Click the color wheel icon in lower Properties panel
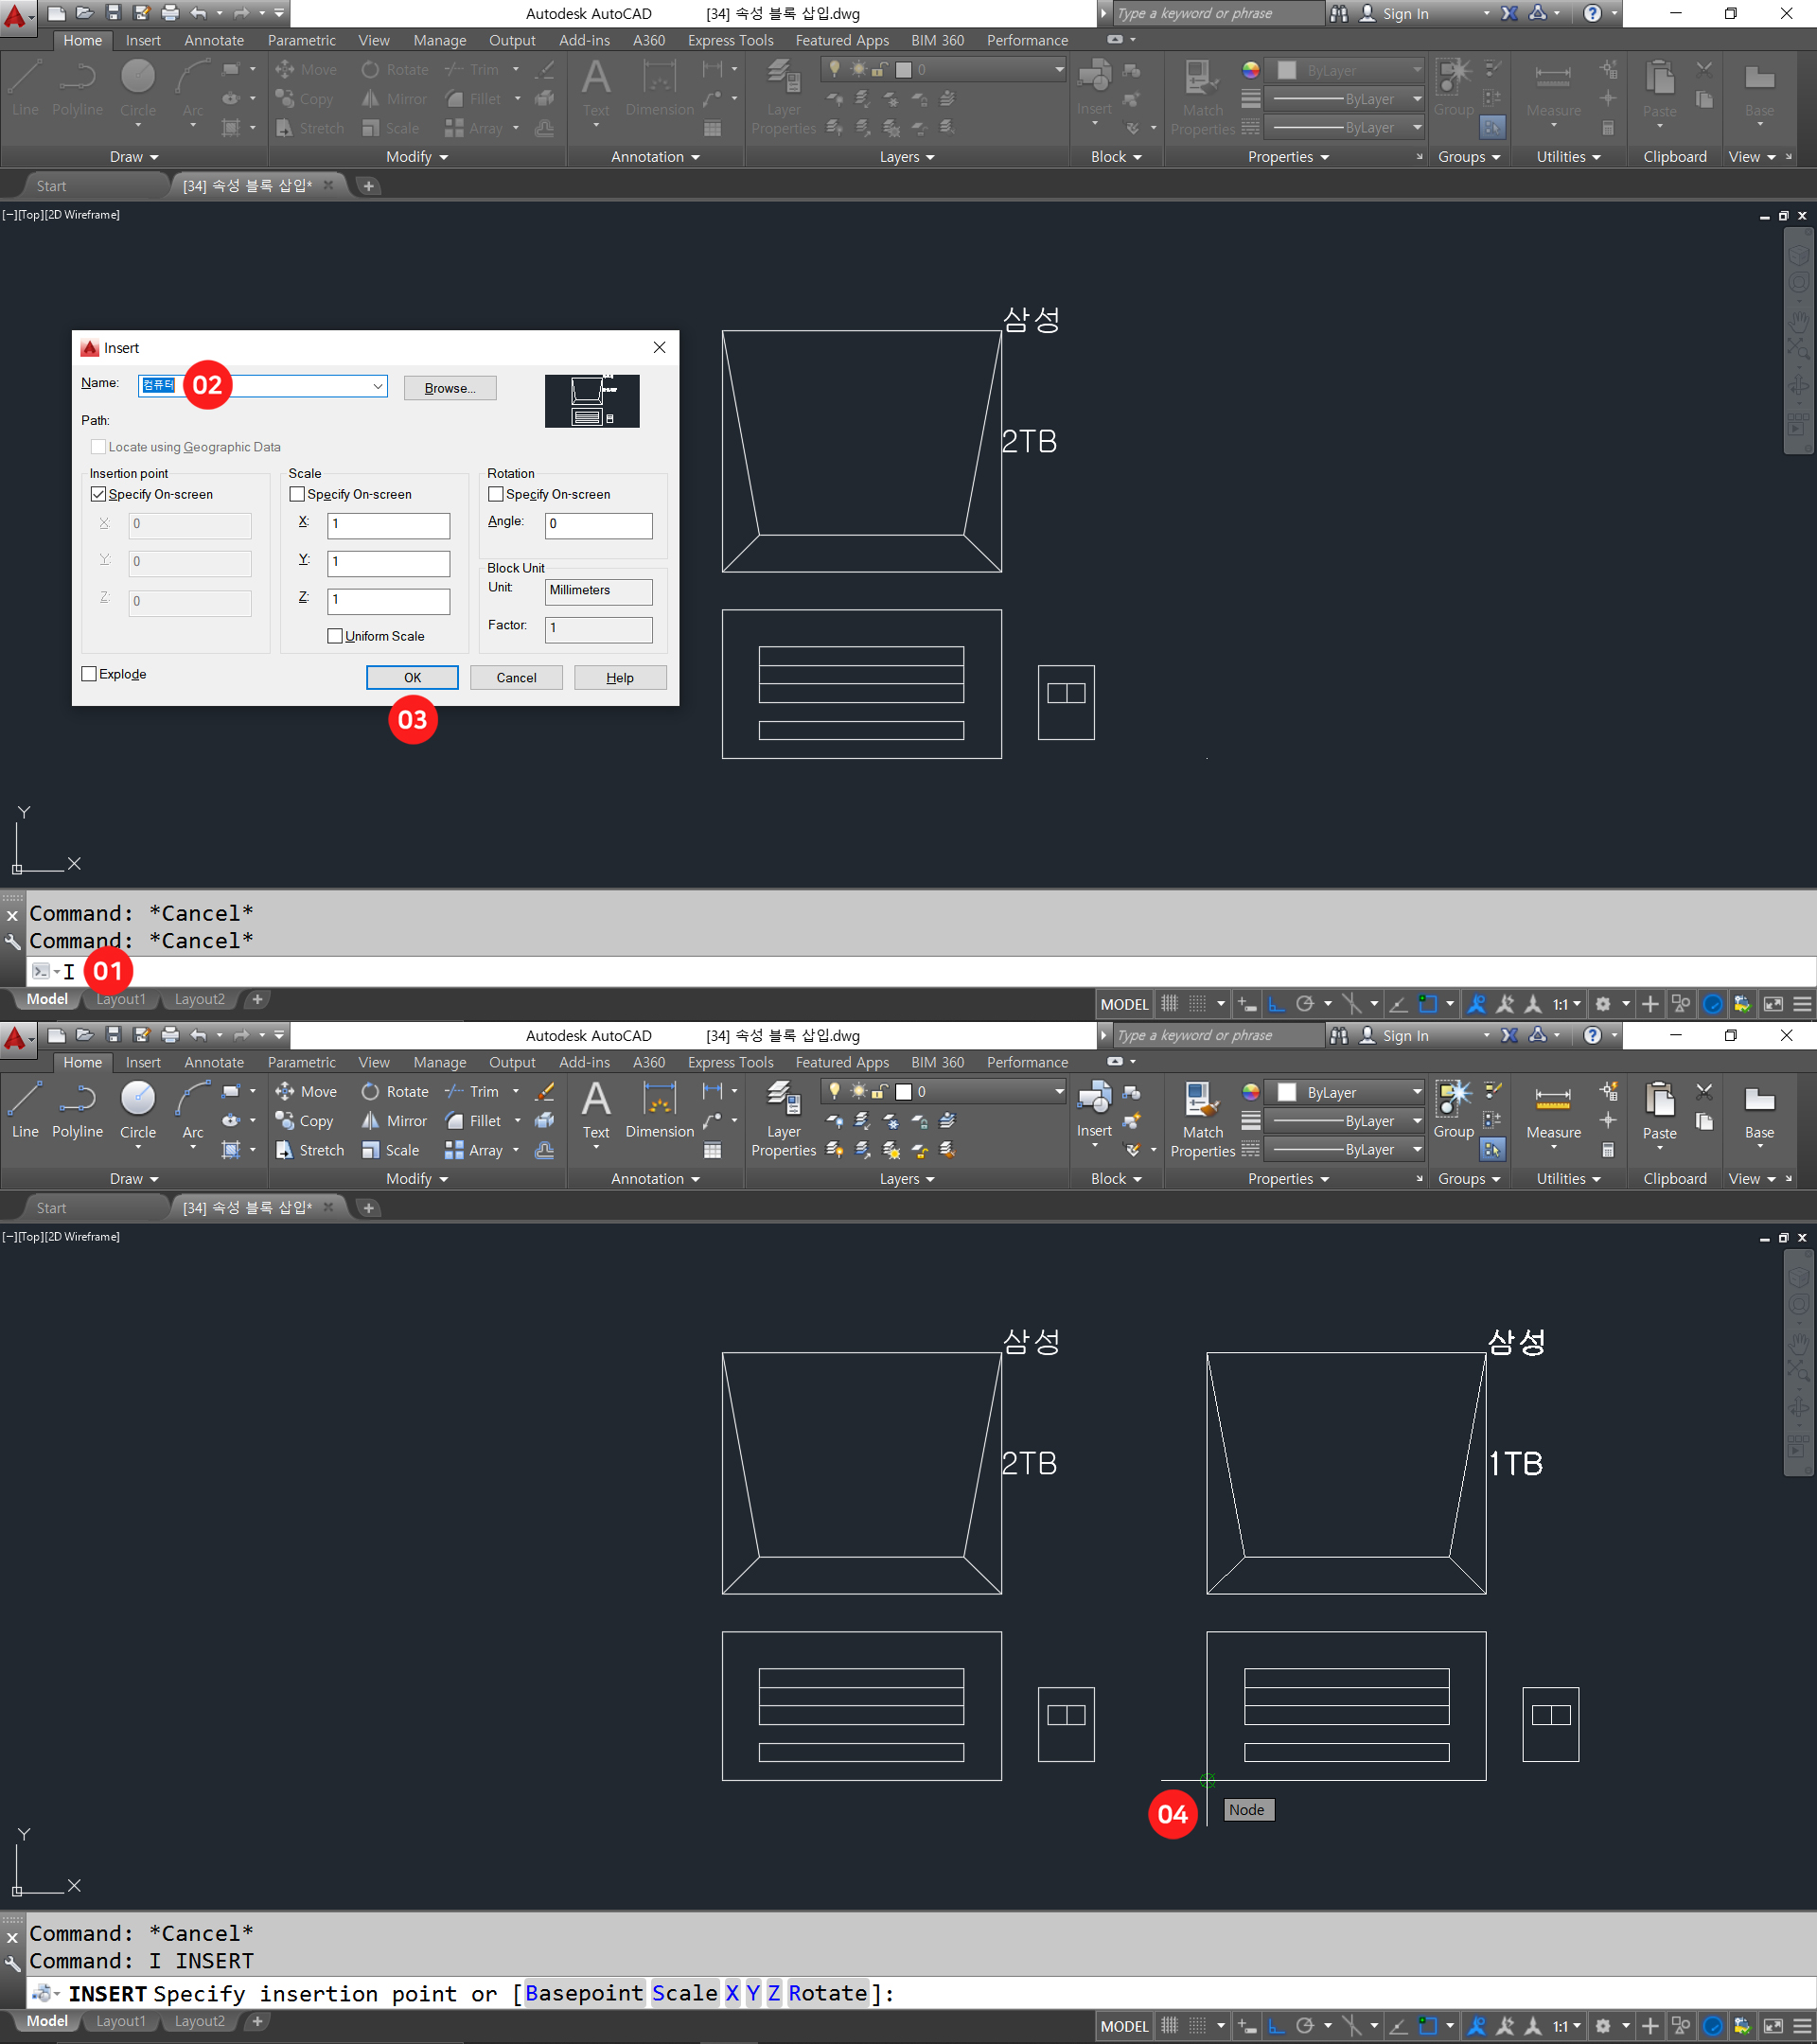Screen dimensions: 1817x2044 click(1250, 1091)
